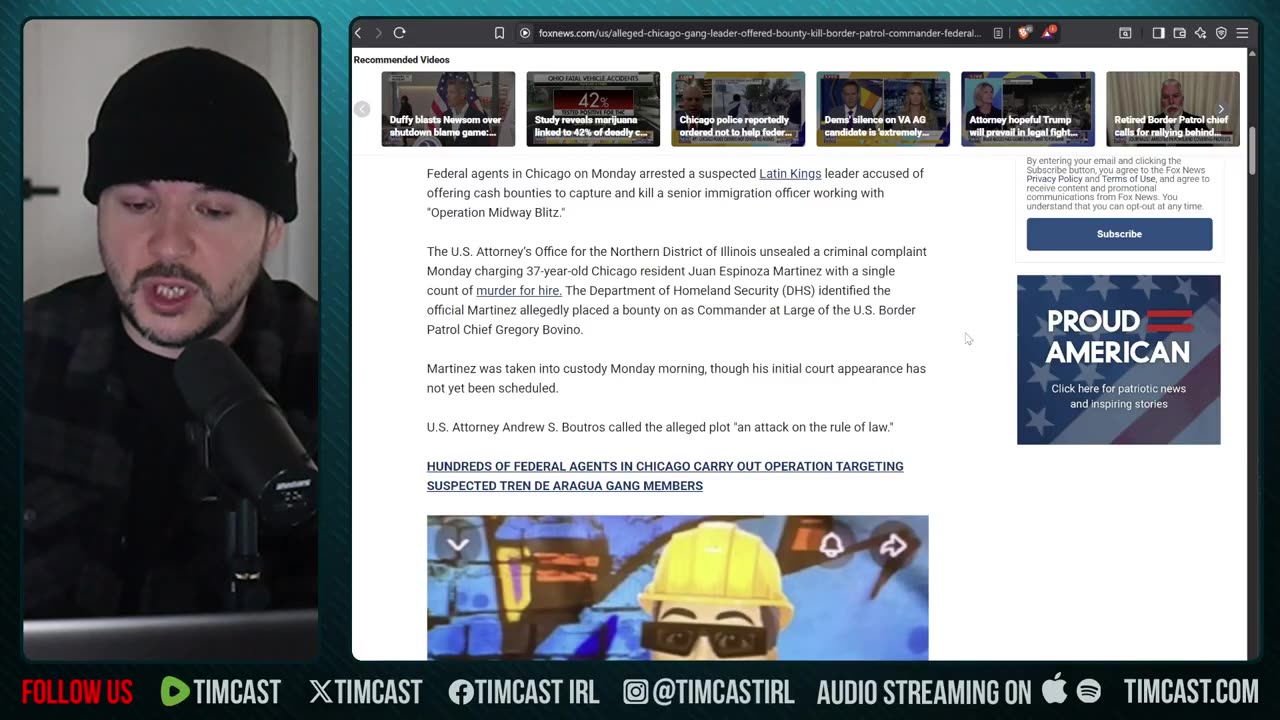Image resolution: width=1280 pixels, height=720 pixels.
Task: Click the Subscribe button in the newsletter box
Action: tap(1119, 234)
